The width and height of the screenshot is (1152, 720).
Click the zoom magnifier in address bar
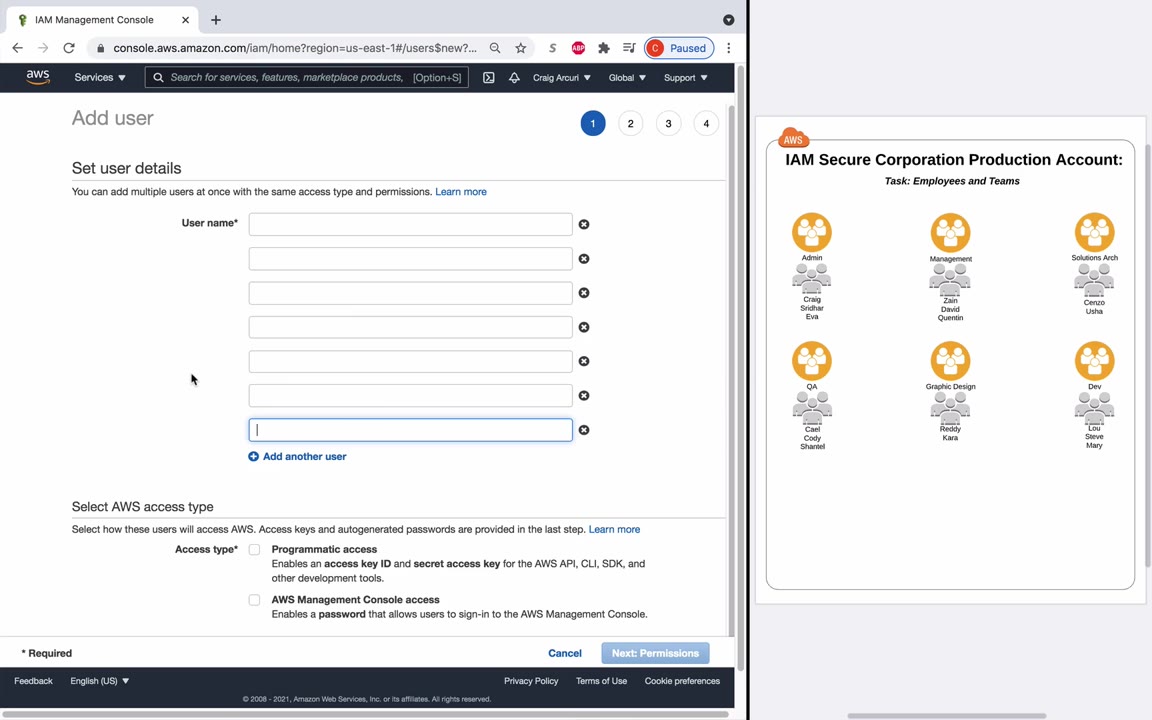[495, 48]
